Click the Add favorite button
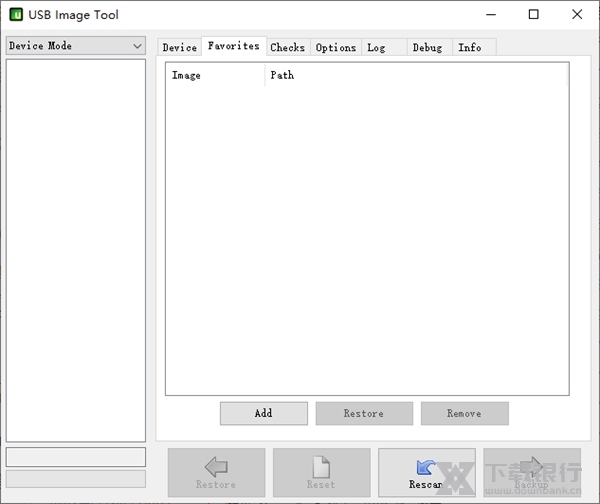 (x=263, y=413)
